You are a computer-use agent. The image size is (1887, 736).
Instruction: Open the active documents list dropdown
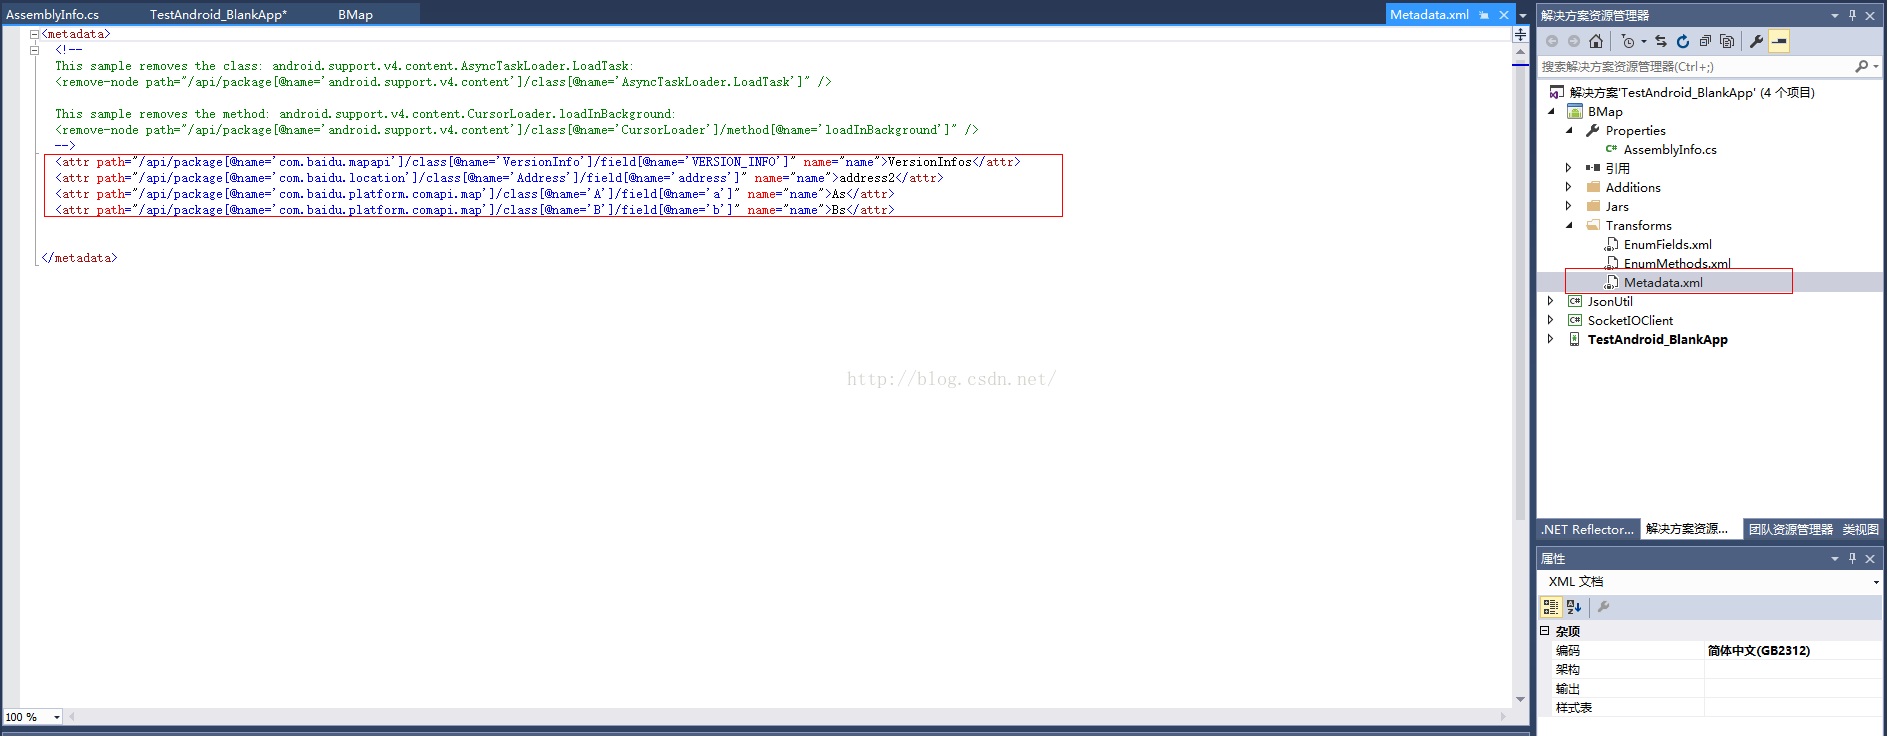tap(1523, 15)
